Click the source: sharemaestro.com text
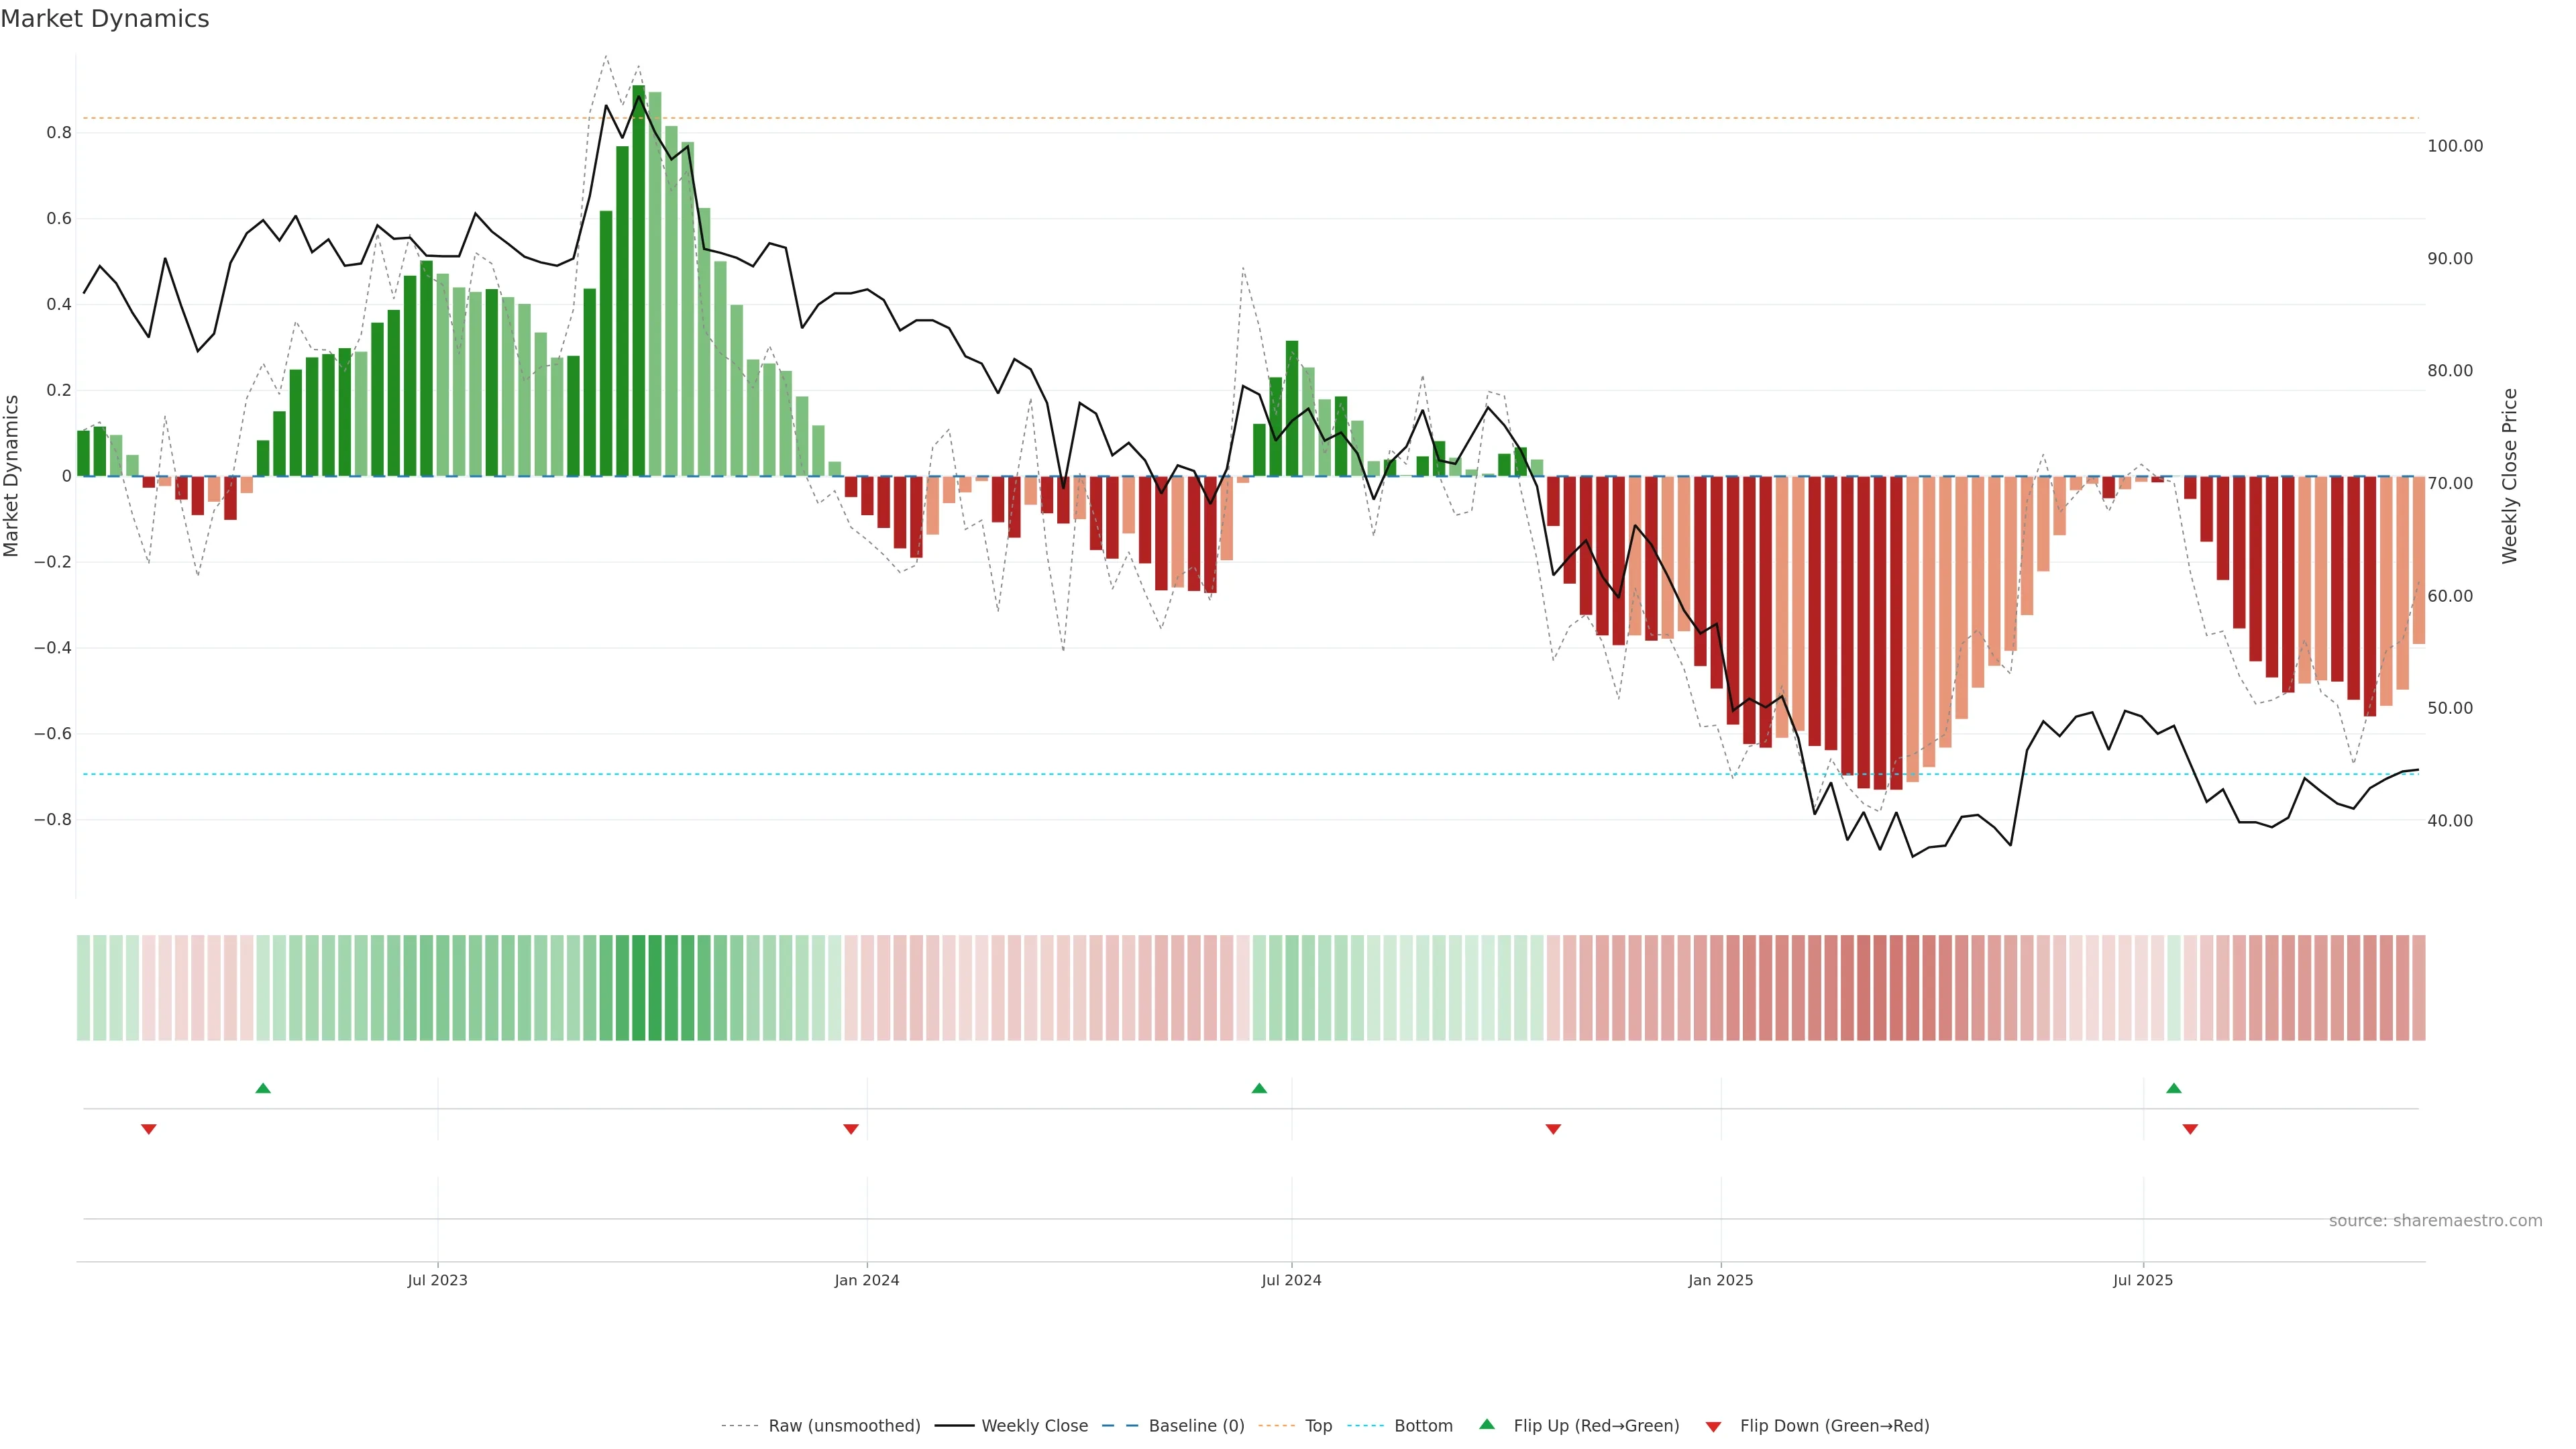The image size is (2576, 1449). click(x=2435, y=1221)
